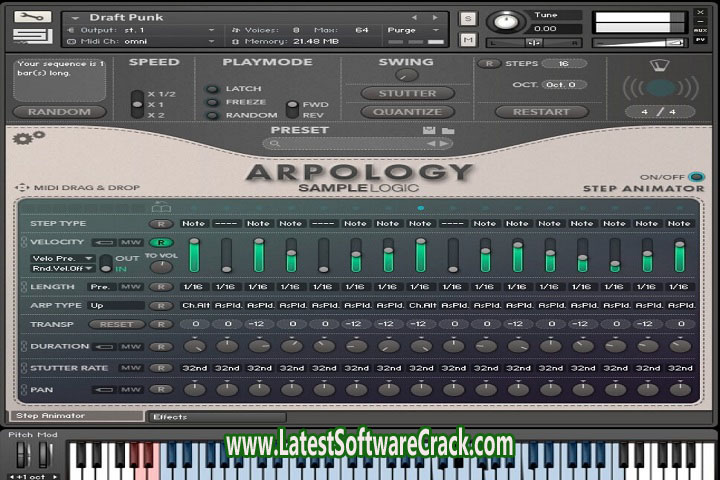Randomize Pan with its R button

pyautogui.click(x=161, y=390)
